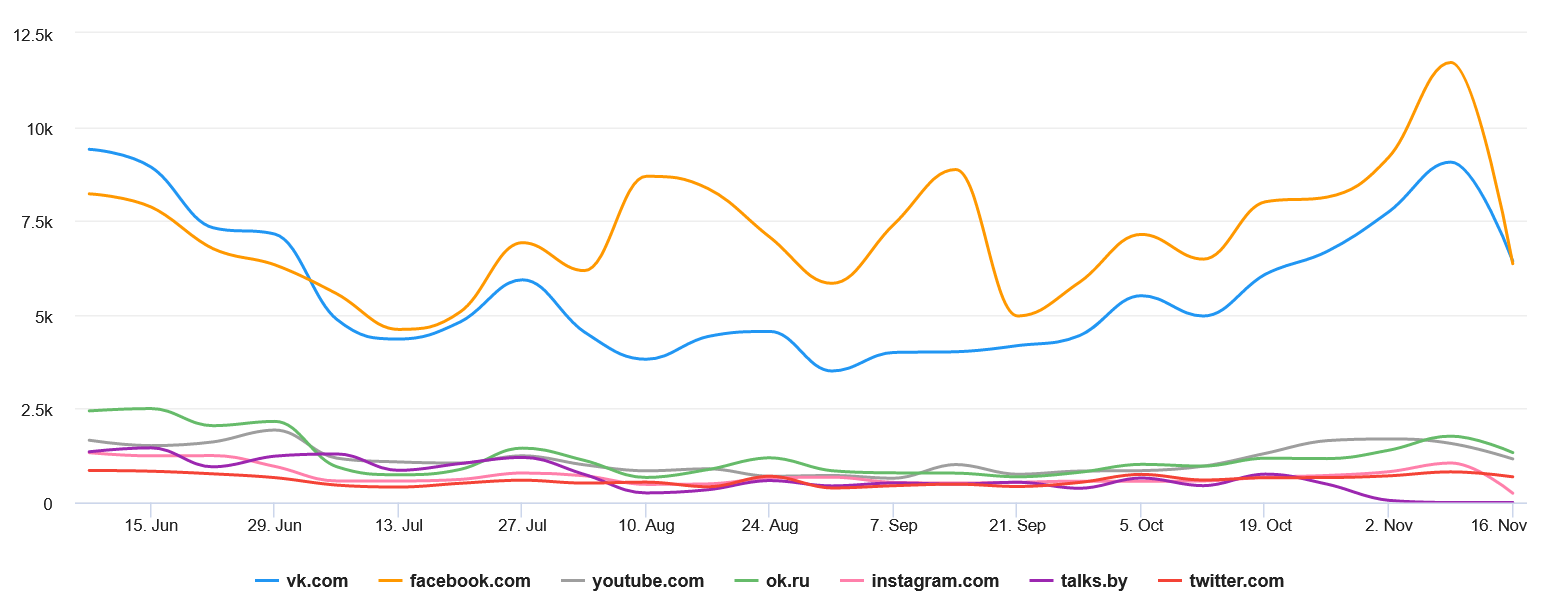Hide the facebook.com series via legend label
This screenshot has height=604, width=1543.
pyautogui.click(x=470, y=581)
